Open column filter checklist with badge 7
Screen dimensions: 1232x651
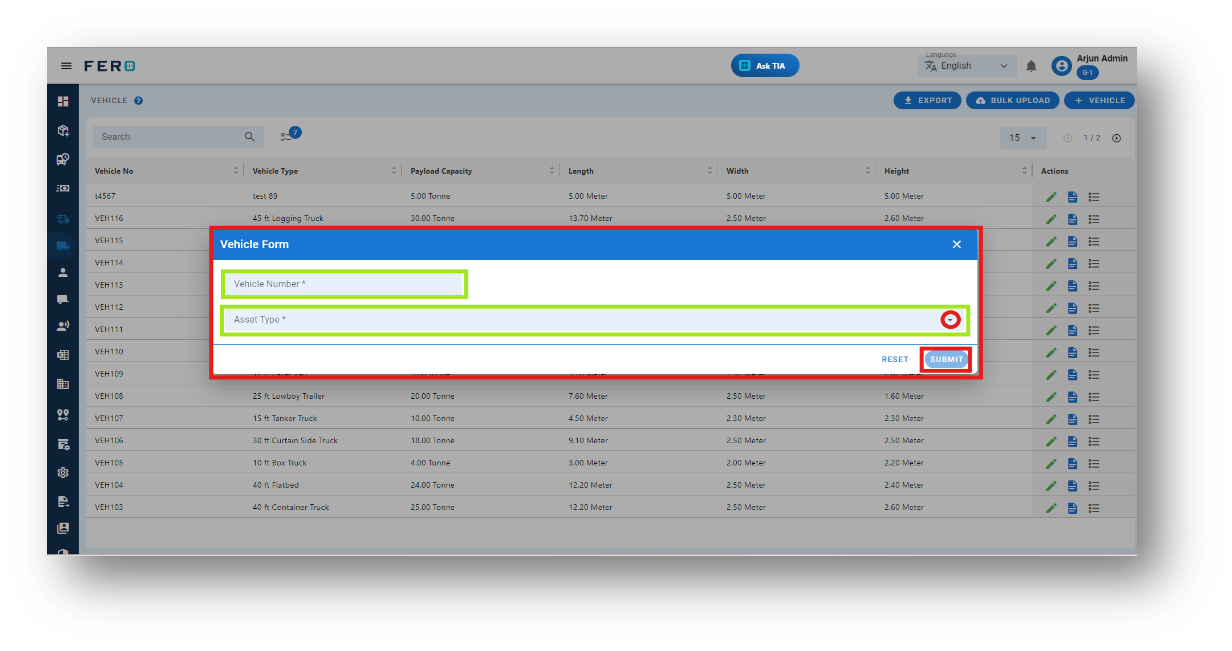[290, 135]
